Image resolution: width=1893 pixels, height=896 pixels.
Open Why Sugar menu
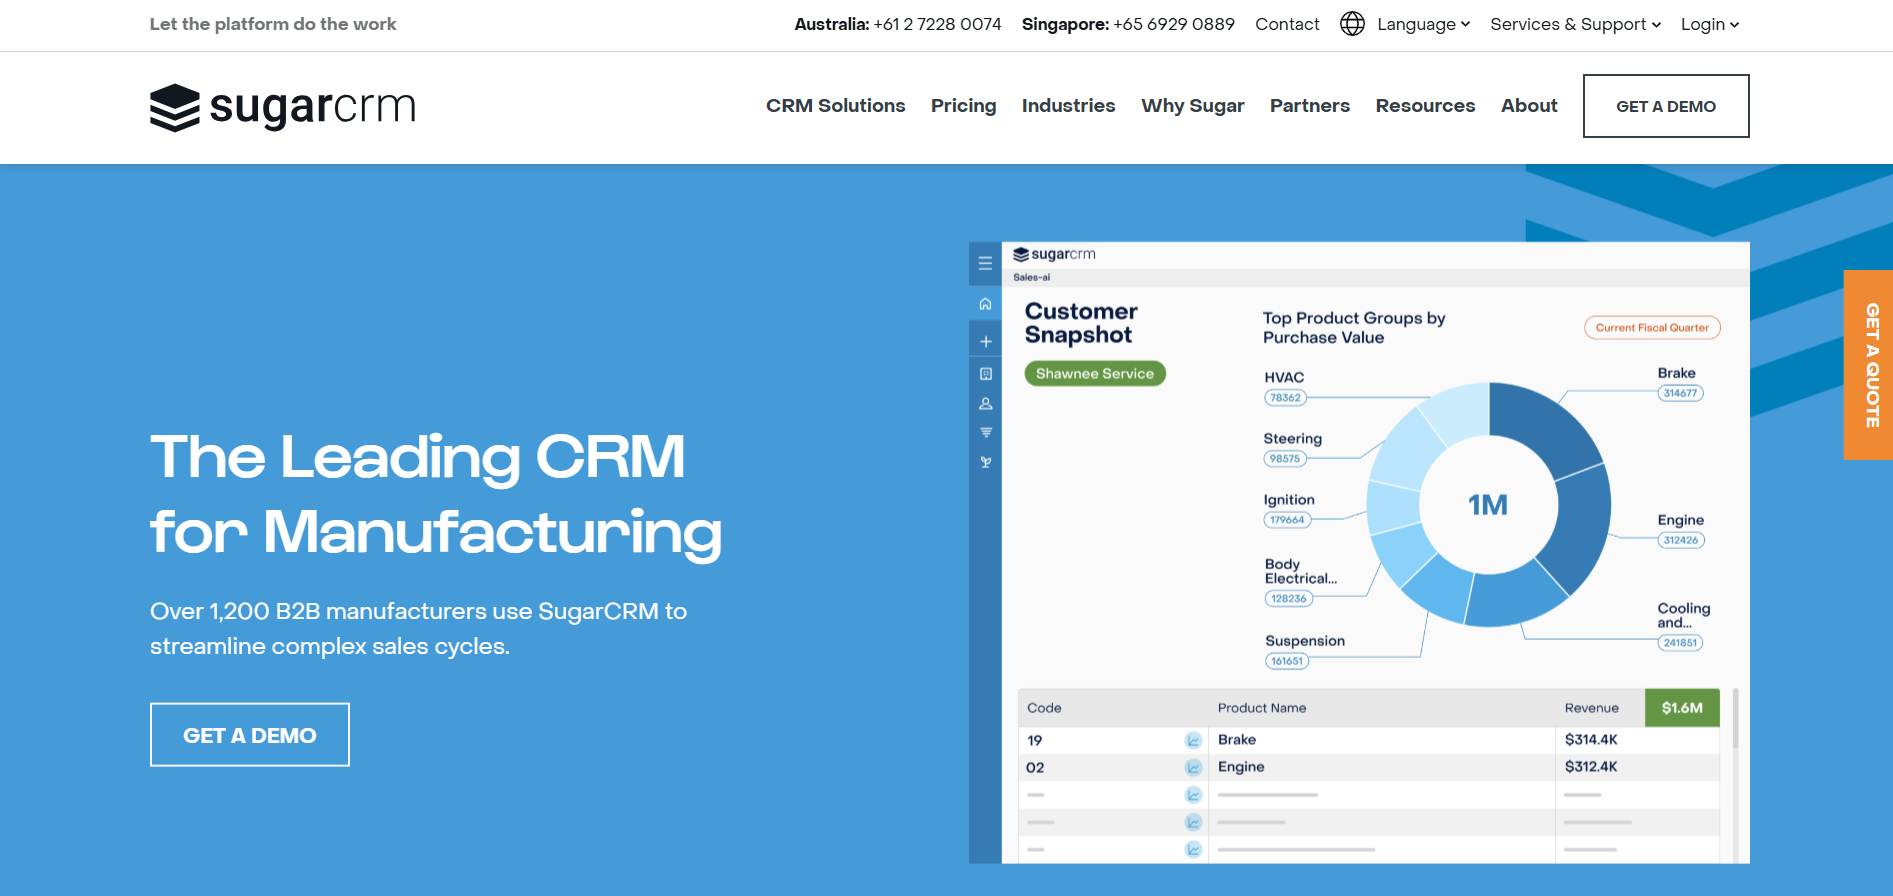[1192, 106]
